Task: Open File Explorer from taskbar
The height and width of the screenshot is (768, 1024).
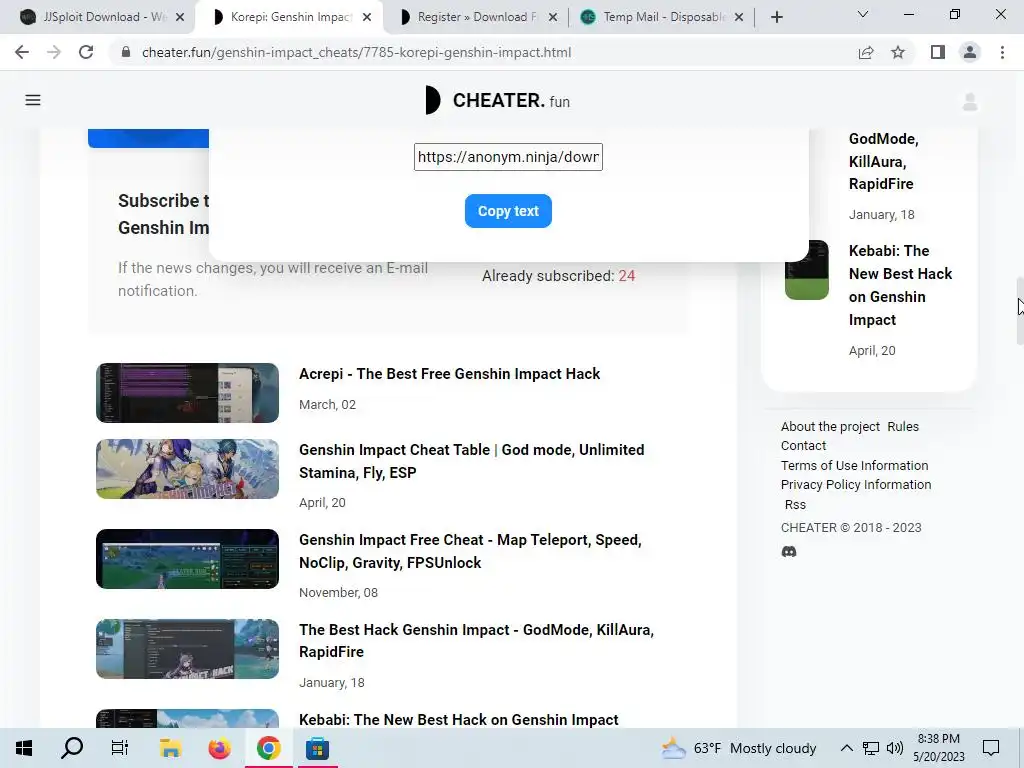Action: pos(170,748)
